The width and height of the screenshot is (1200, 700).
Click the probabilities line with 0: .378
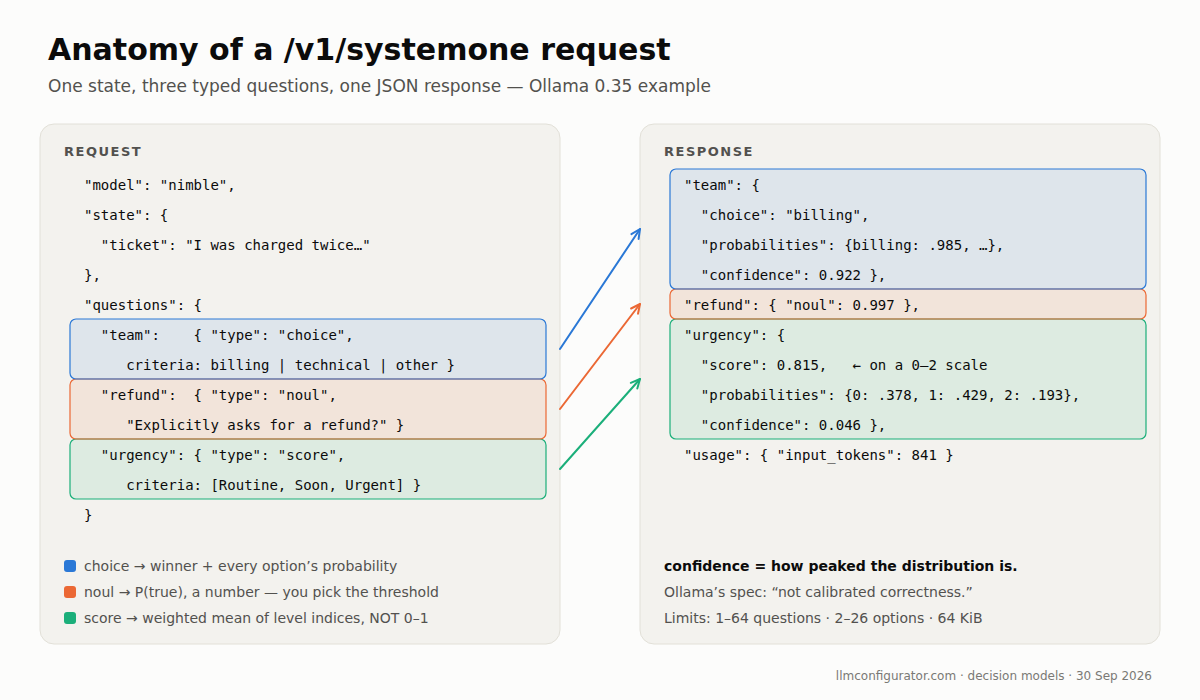point(890,395)
